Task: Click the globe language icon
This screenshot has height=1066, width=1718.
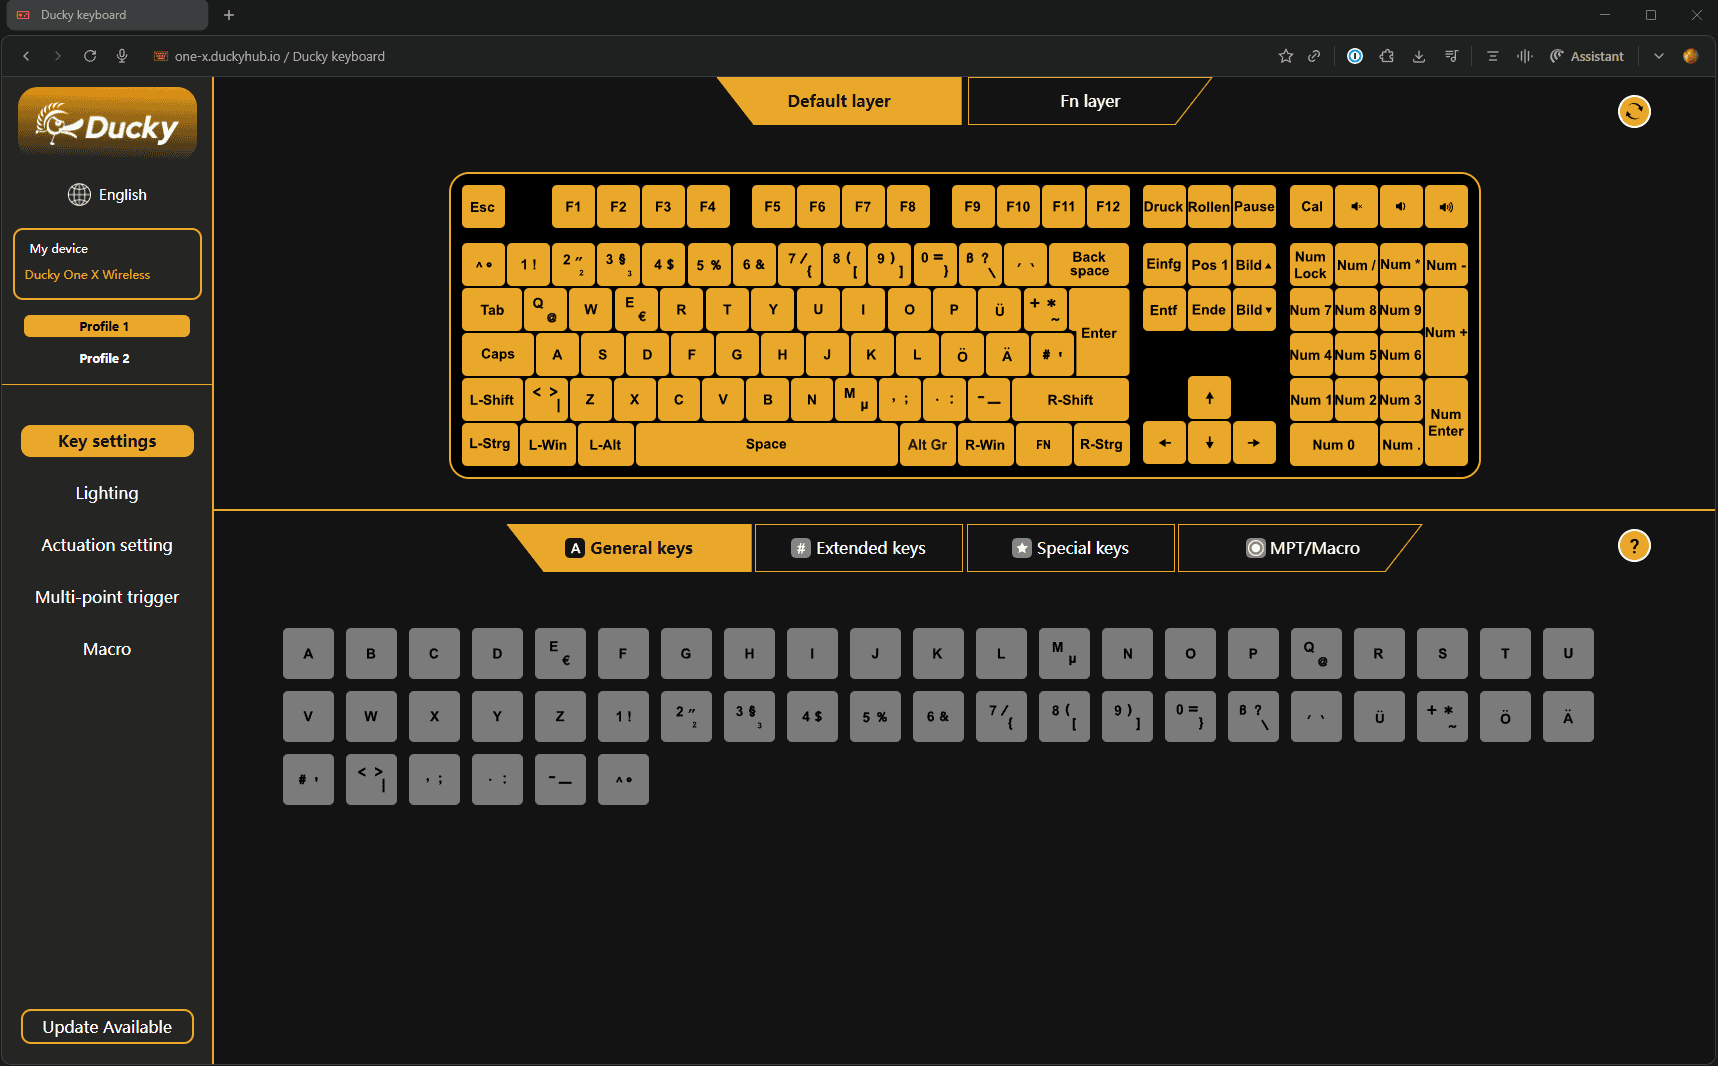Action: (79, 195)
